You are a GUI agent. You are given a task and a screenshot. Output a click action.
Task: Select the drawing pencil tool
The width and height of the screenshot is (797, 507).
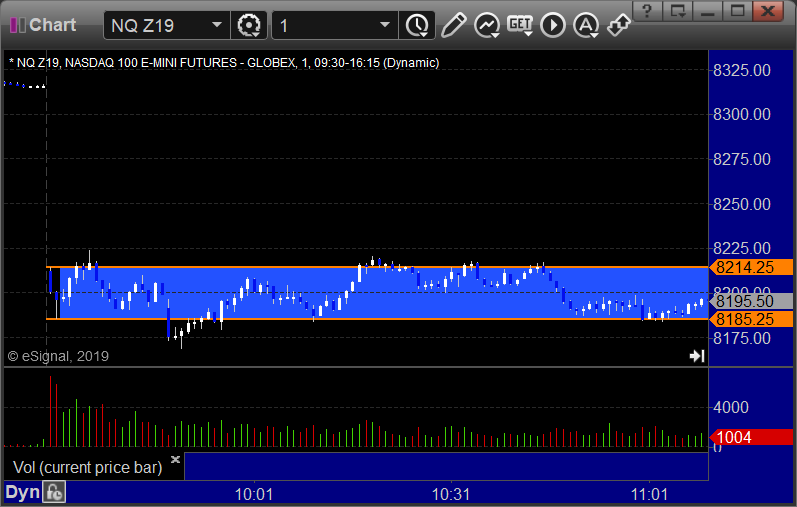[x=453, y=25]
